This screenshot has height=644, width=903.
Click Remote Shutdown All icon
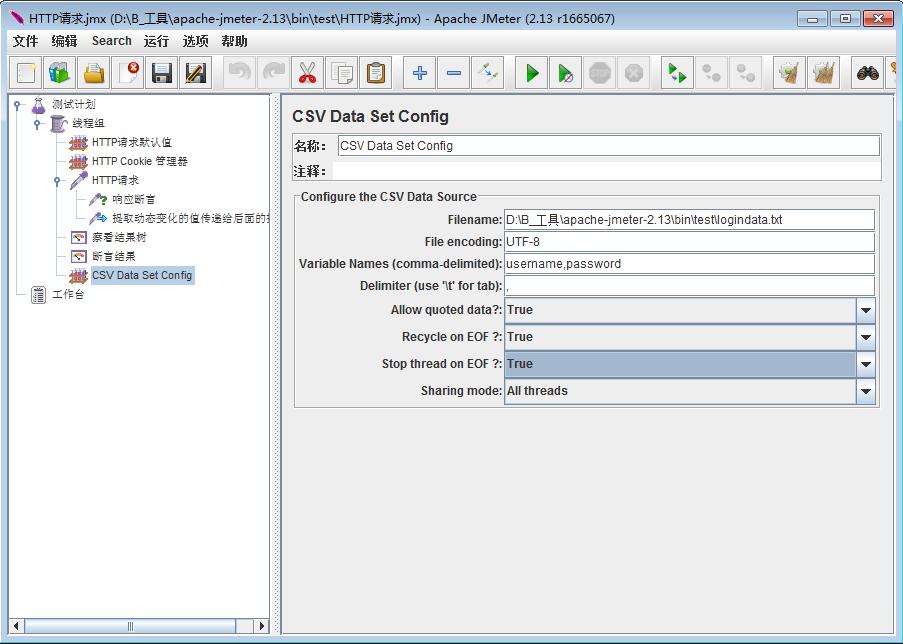[x=745, y=73]
